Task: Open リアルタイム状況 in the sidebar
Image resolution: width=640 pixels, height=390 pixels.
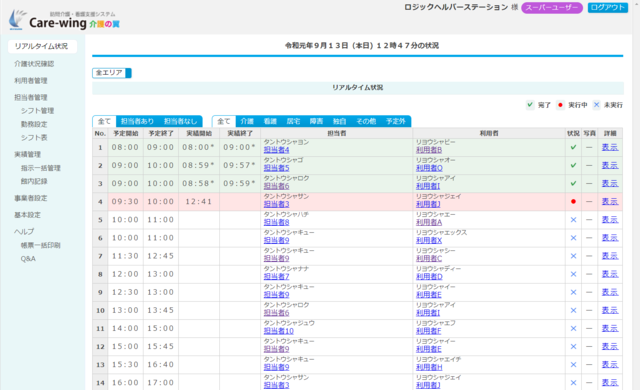Action: tap(42, 46)
